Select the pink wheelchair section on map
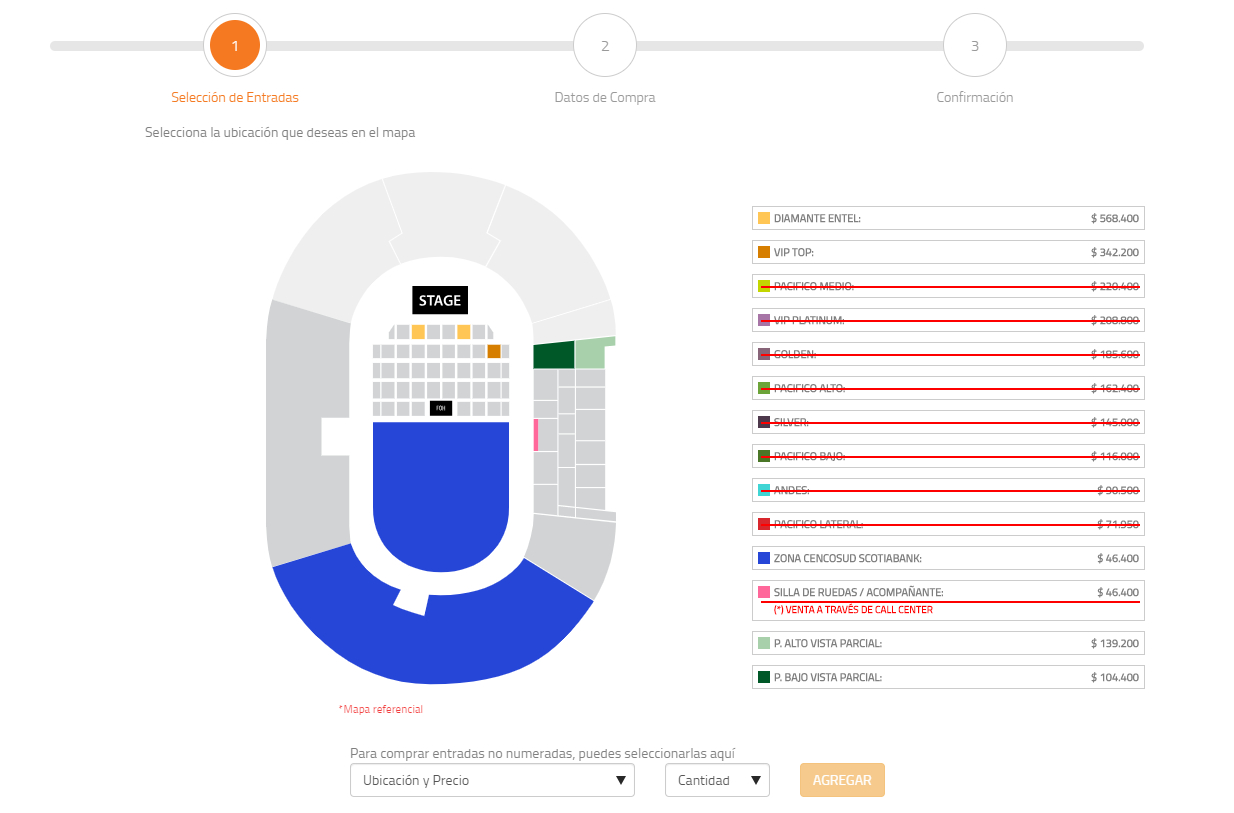The image size is (1234, 813). point(536,435)
